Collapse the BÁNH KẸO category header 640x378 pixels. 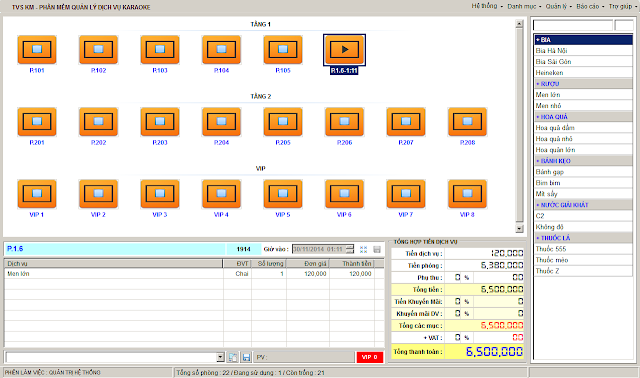[x=583, y=161]
